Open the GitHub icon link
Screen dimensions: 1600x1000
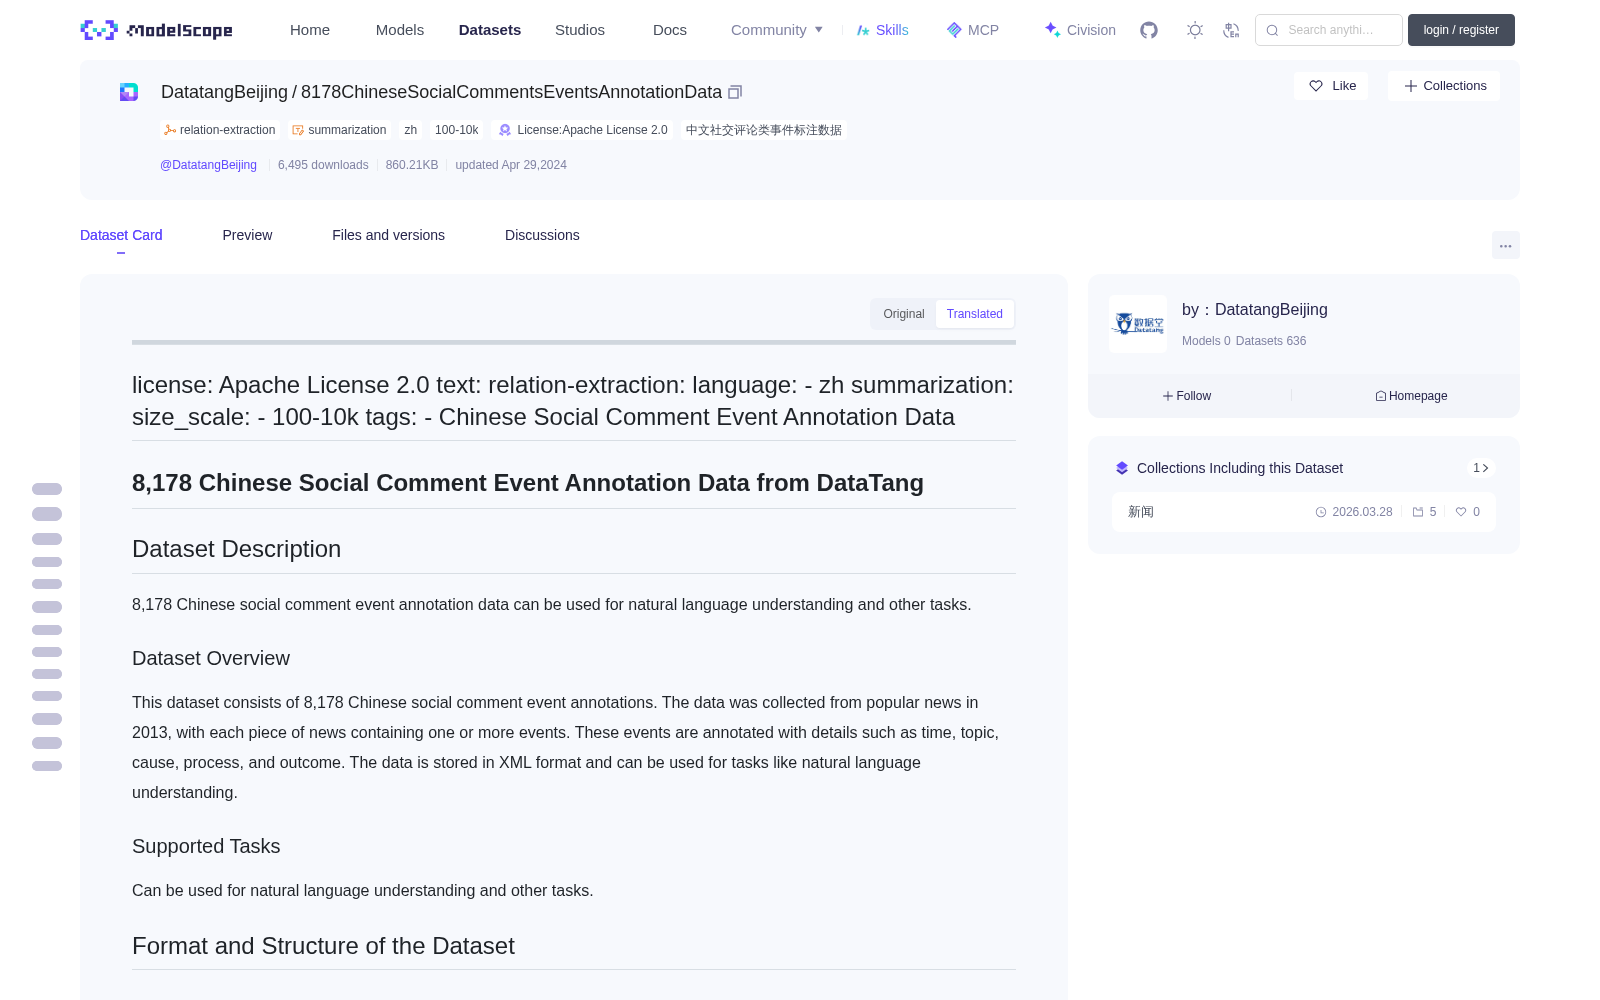(x=1149, y=30)
